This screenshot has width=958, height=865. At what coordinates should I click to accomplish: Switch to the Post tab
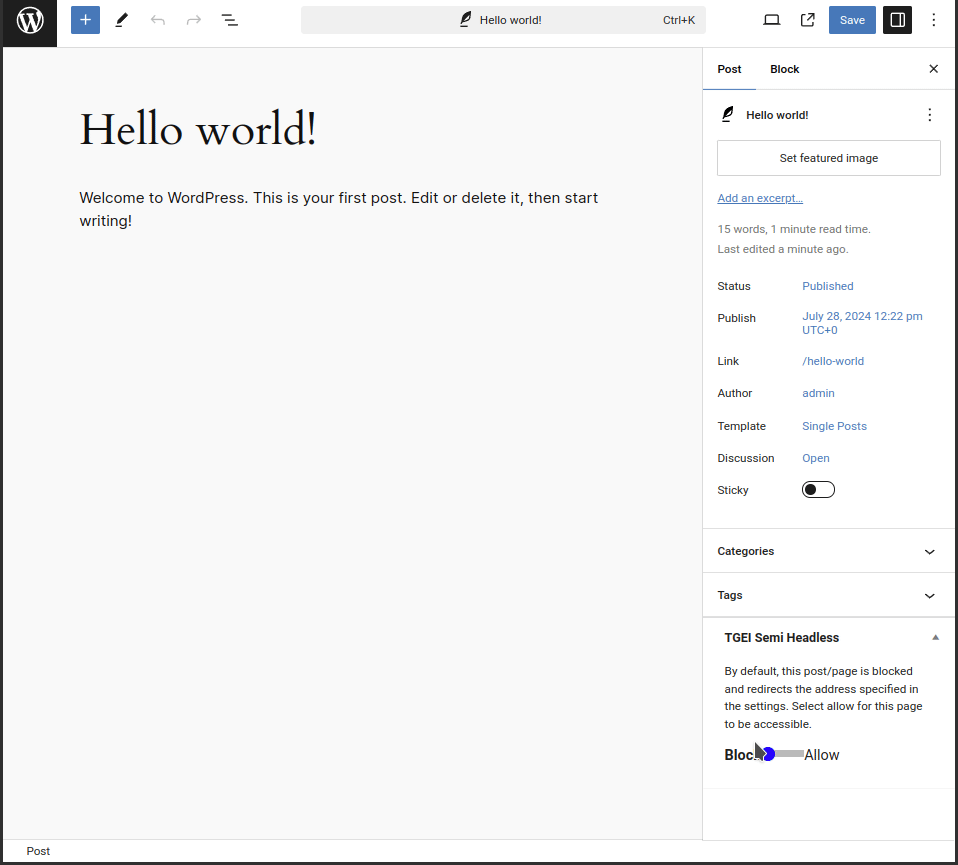pos(729,69)
